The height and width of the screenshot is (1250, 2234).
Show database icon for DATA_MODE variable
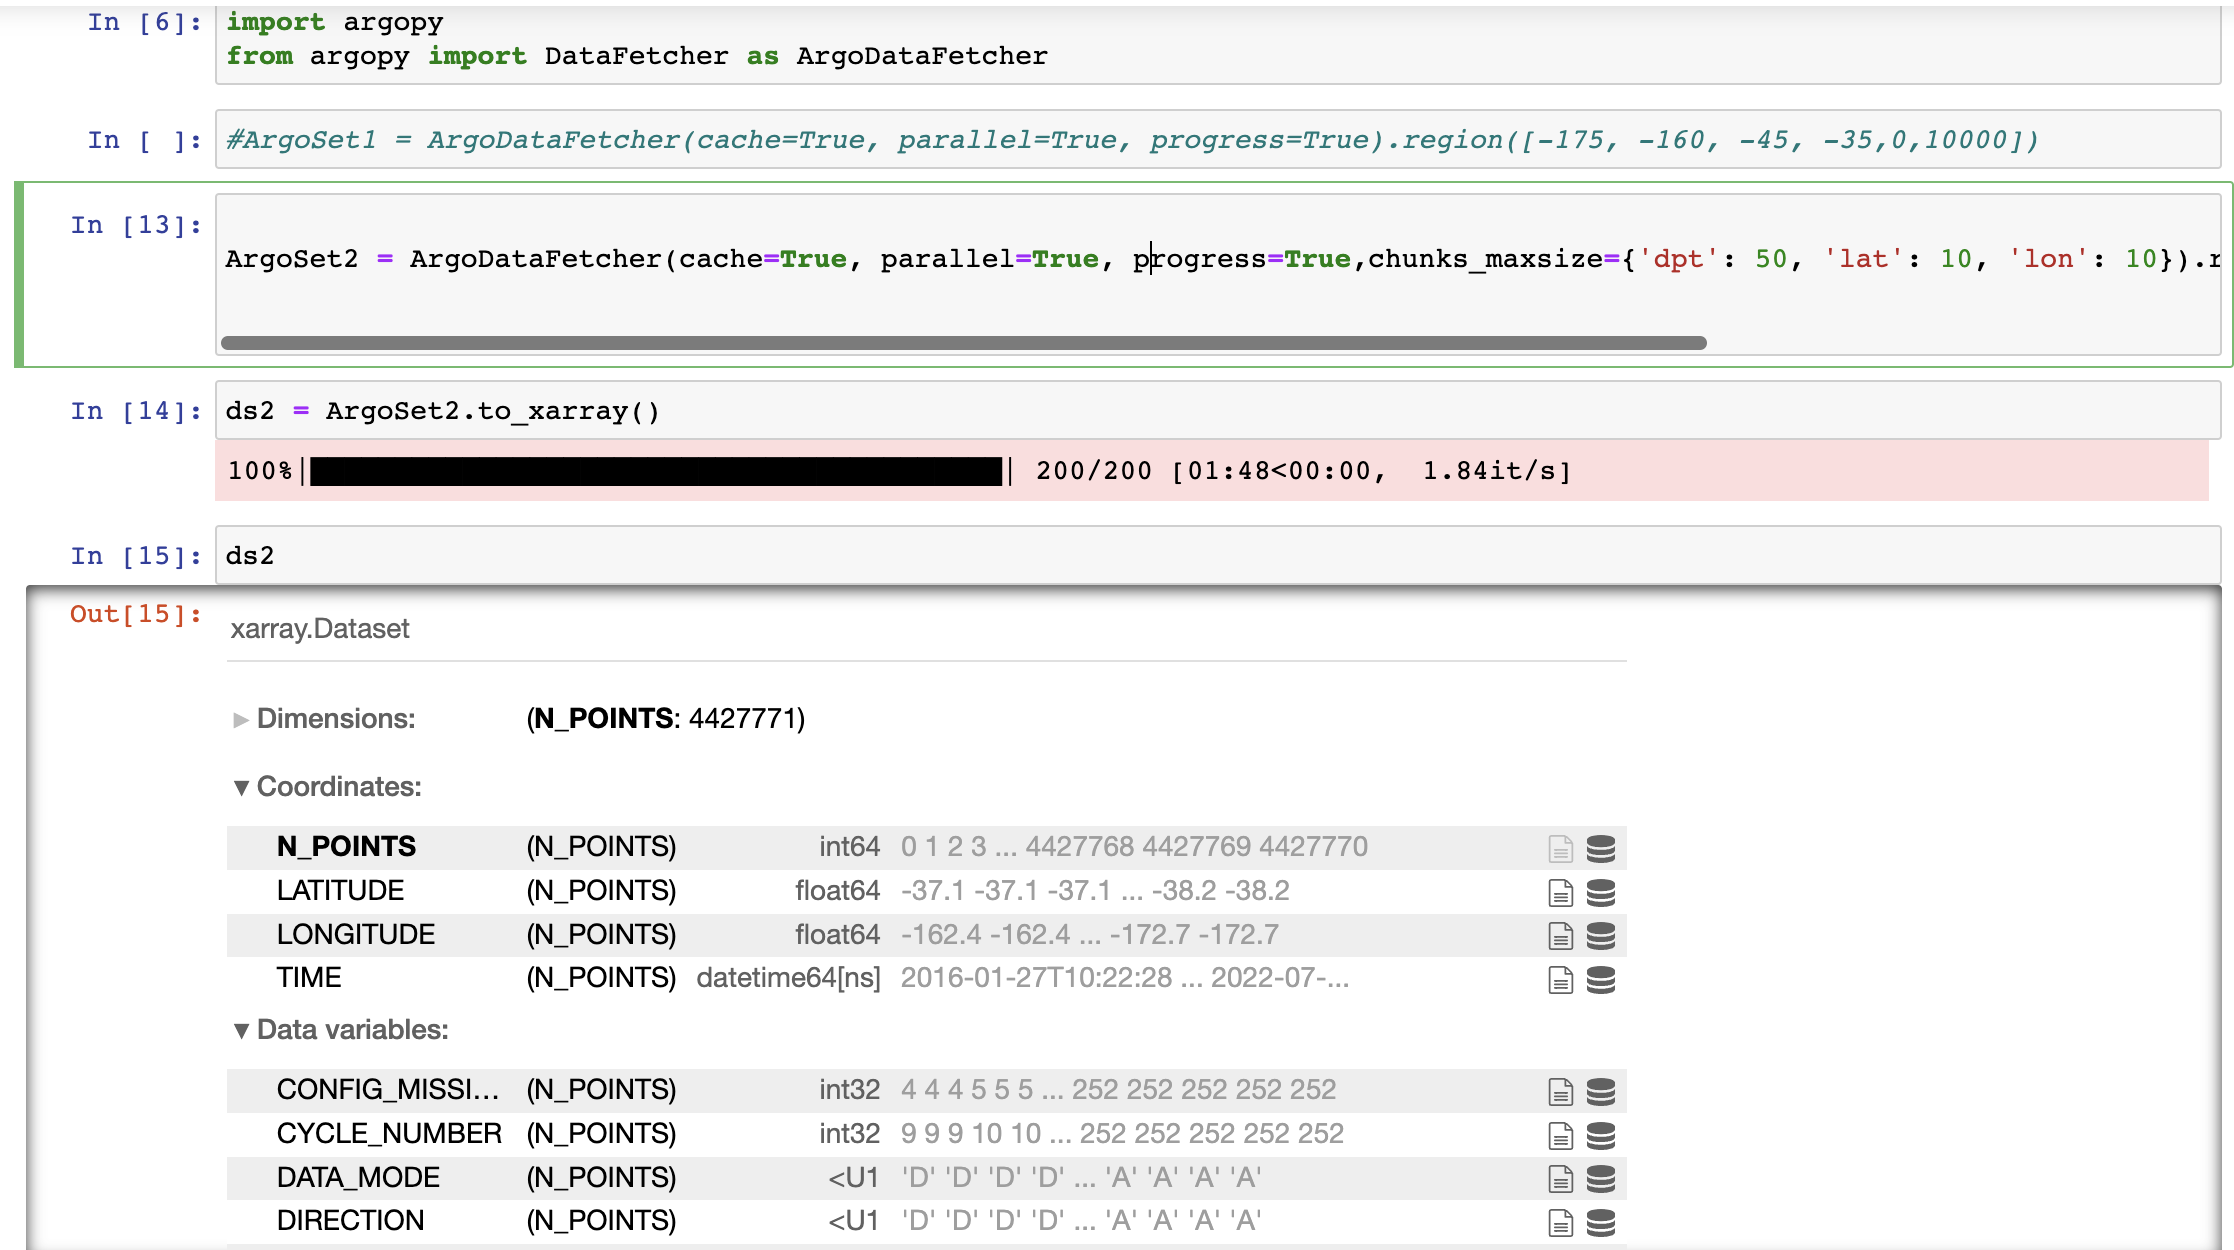click(x=1601, y=1179)
